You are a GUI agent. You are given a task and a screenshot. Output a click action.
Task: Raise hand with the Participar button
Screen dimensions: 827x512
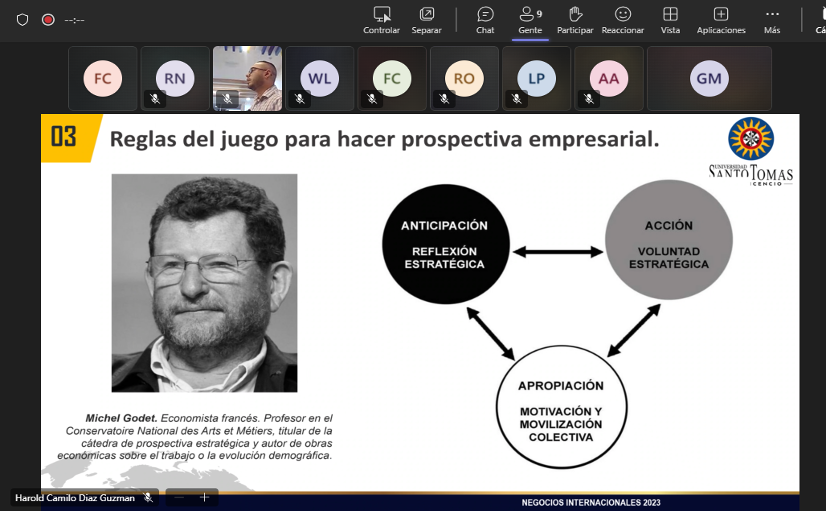point(575,15)
